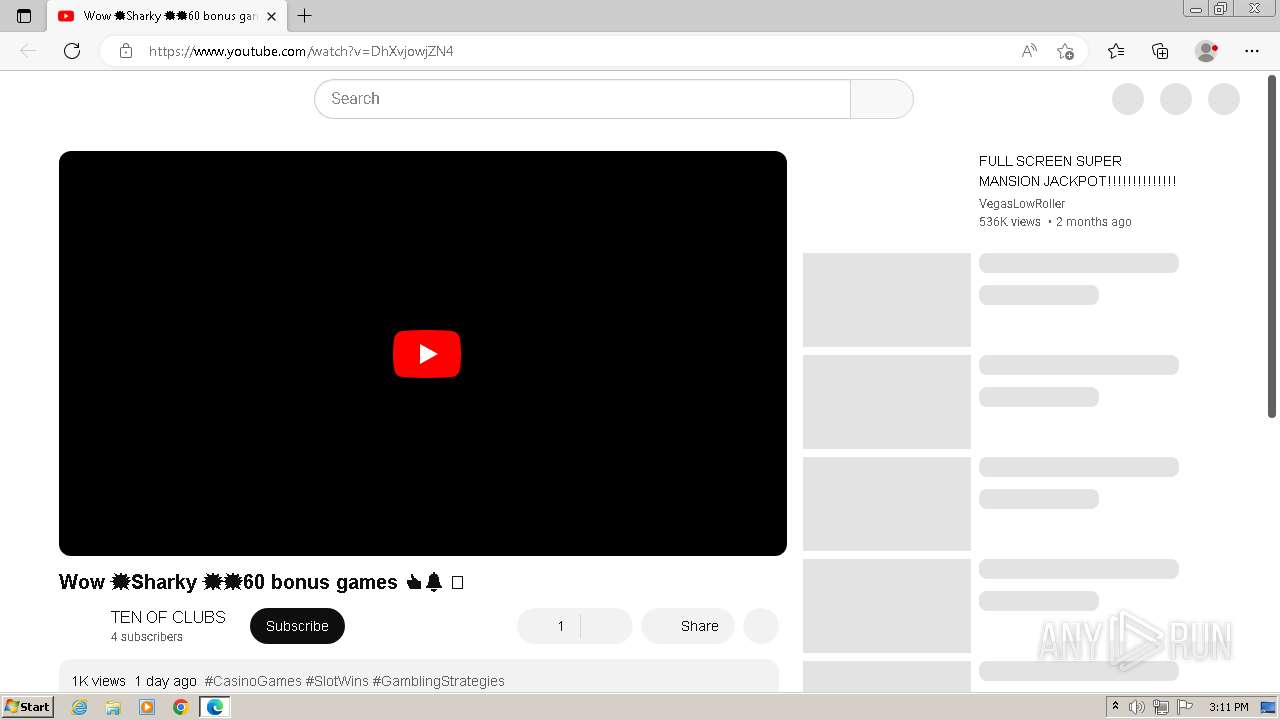Open a new browser tab

coord(305,16)
